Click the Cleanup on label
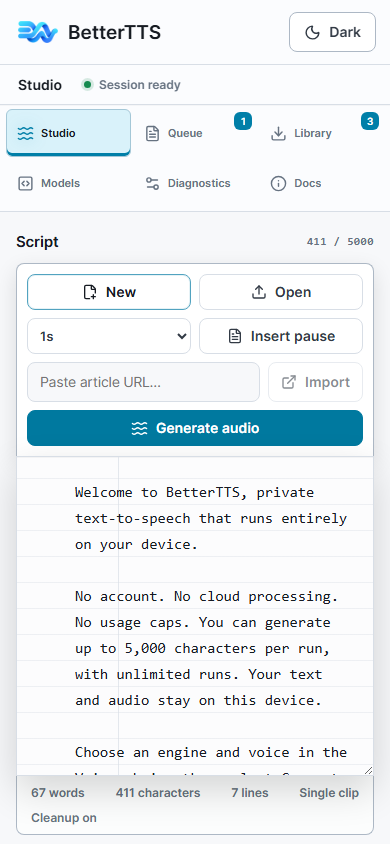Viewport: 390px width, 844px height. pos(64,818)
